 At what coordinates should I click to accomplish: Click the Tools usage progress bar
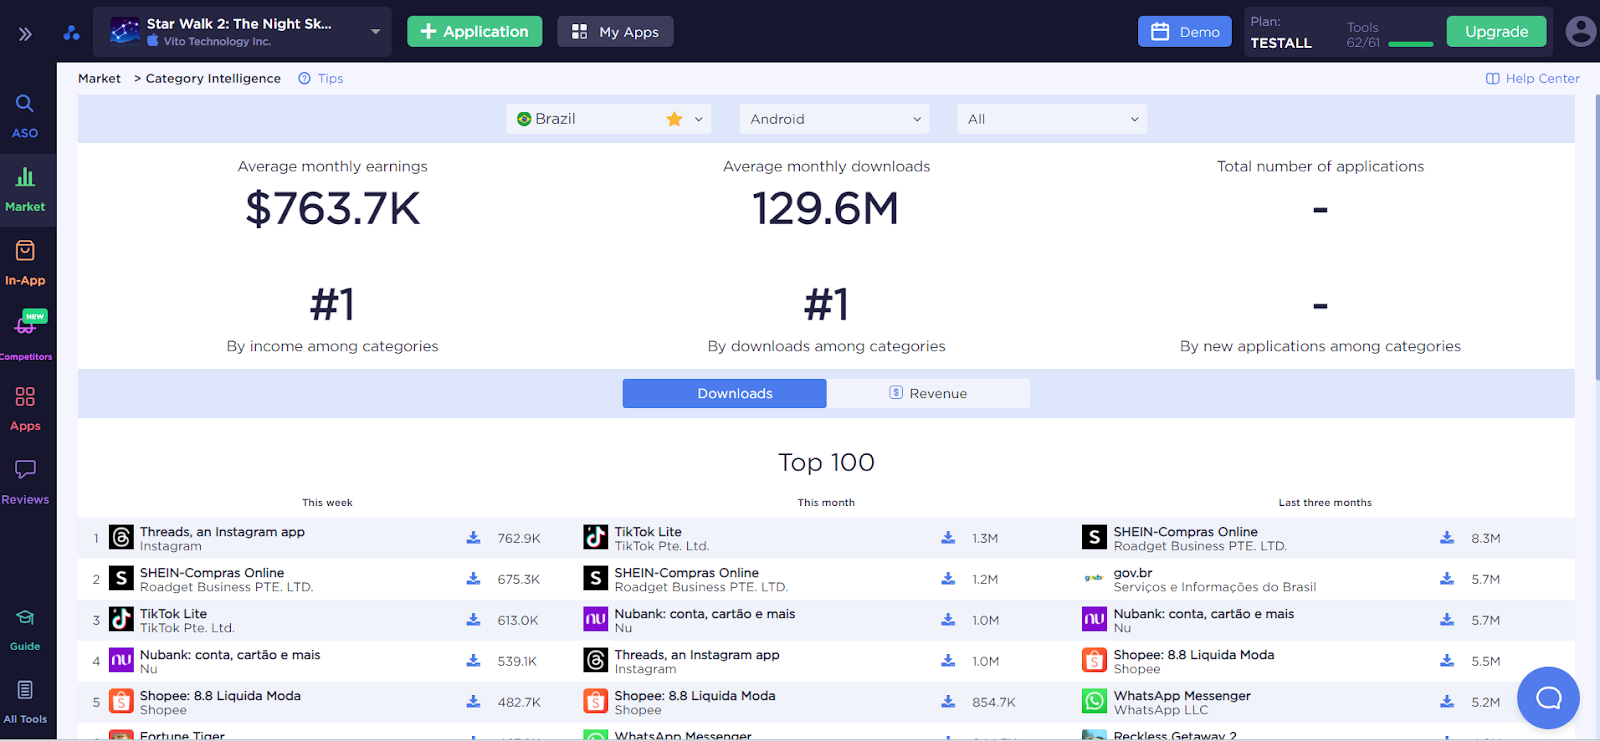(x=1411, y=44)
